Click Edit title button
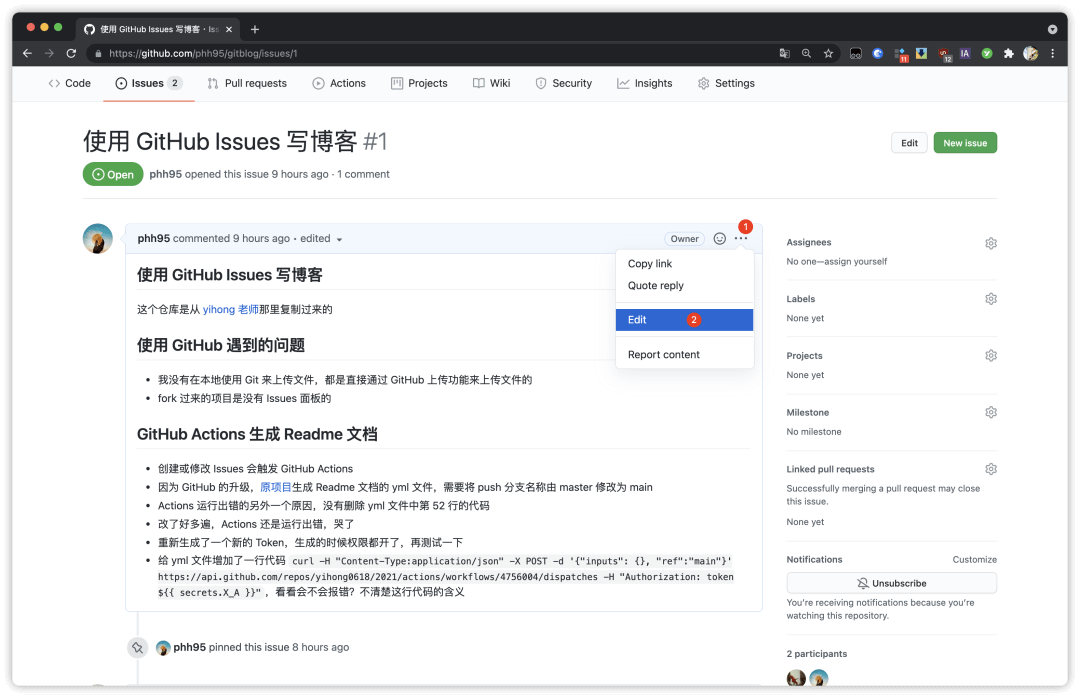1080x698 pixels. point(909,143)
